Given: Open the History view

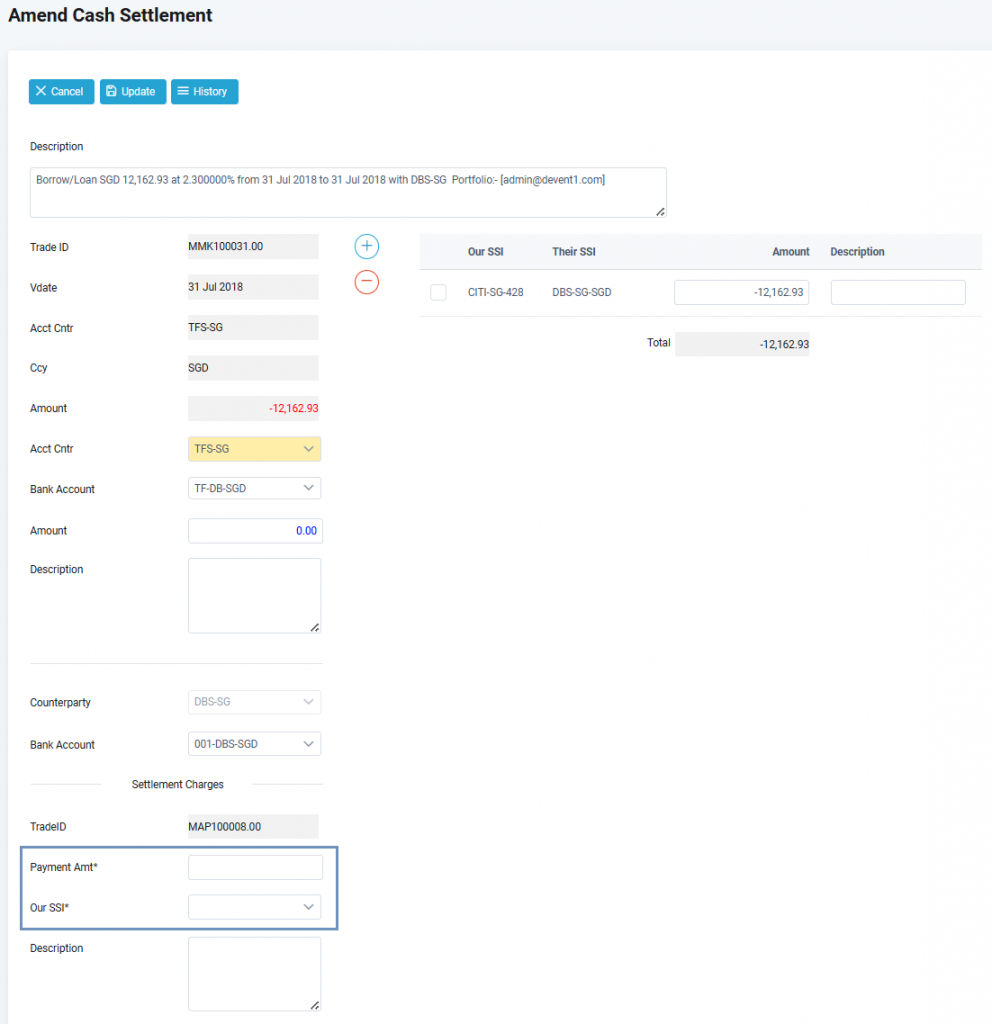Looking at the screenshot, I should pos(204,91).
